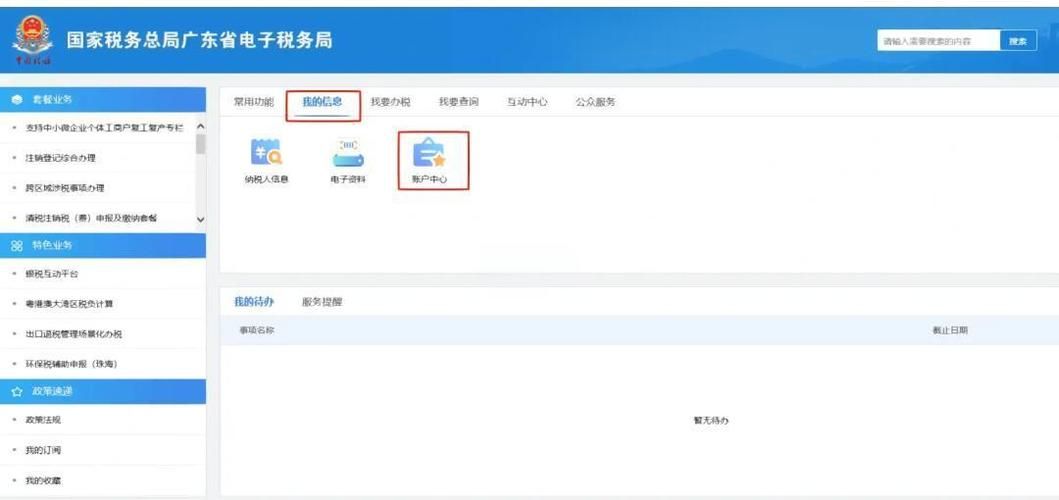Switch to 公众服务 tab
The image size is (1059, 500).
[595, 102]
